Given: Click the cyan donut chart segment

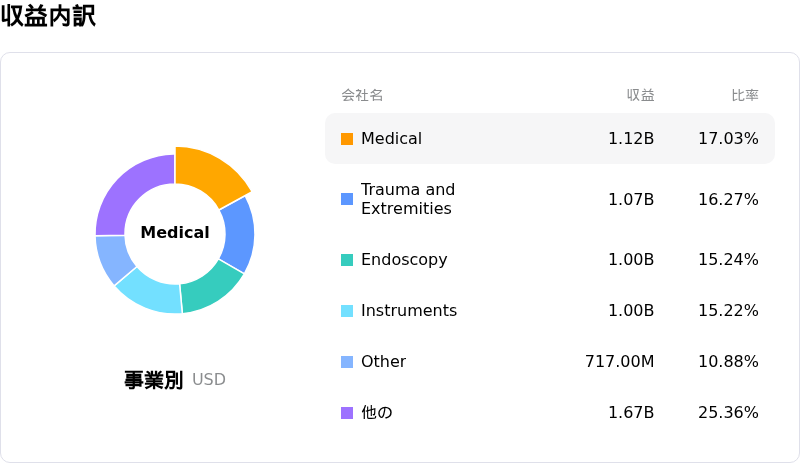Looking at the screenshot, I should tap(151, 293).
